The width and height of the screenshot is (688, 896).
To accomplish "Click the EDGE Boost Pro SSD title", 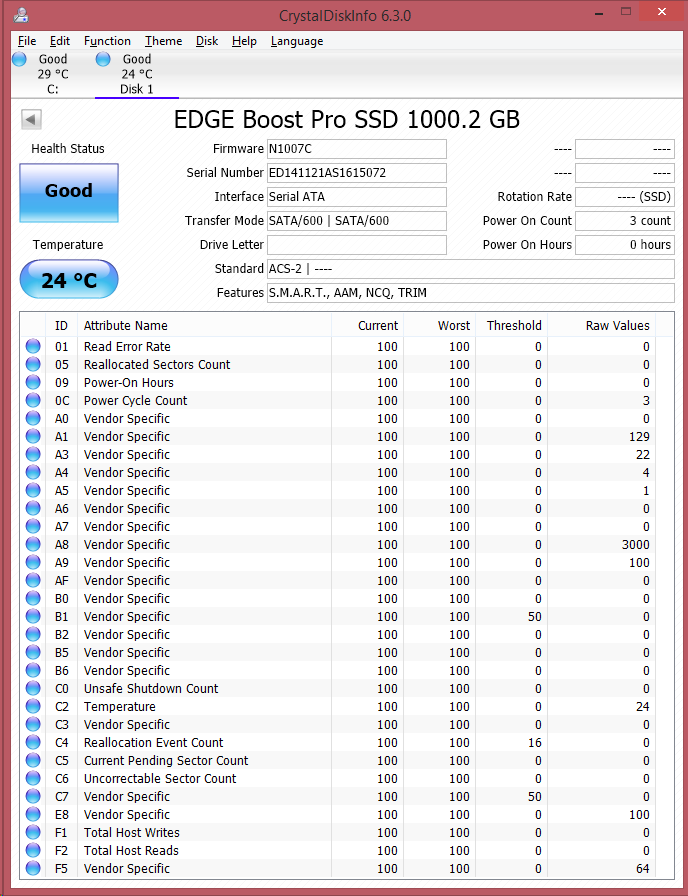I will pyautogui.click(x=346, y=119).
